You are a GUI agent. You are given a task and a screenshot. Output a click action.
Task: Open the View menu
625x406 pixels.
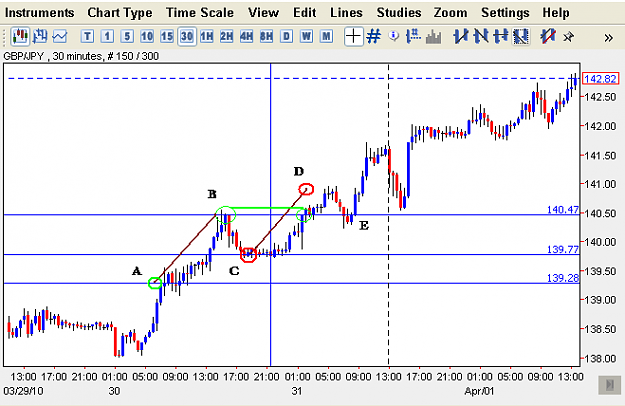pos(263,13)
